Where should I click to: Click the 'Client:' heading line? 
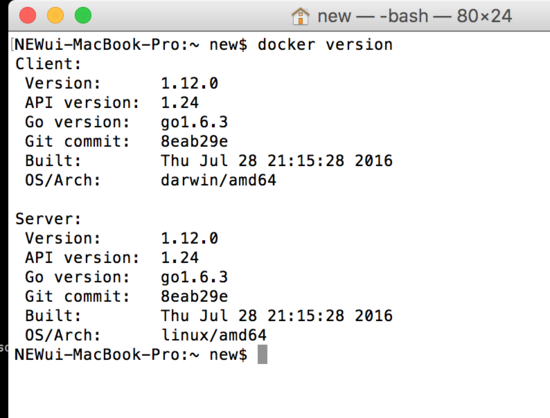click(48, 64)
